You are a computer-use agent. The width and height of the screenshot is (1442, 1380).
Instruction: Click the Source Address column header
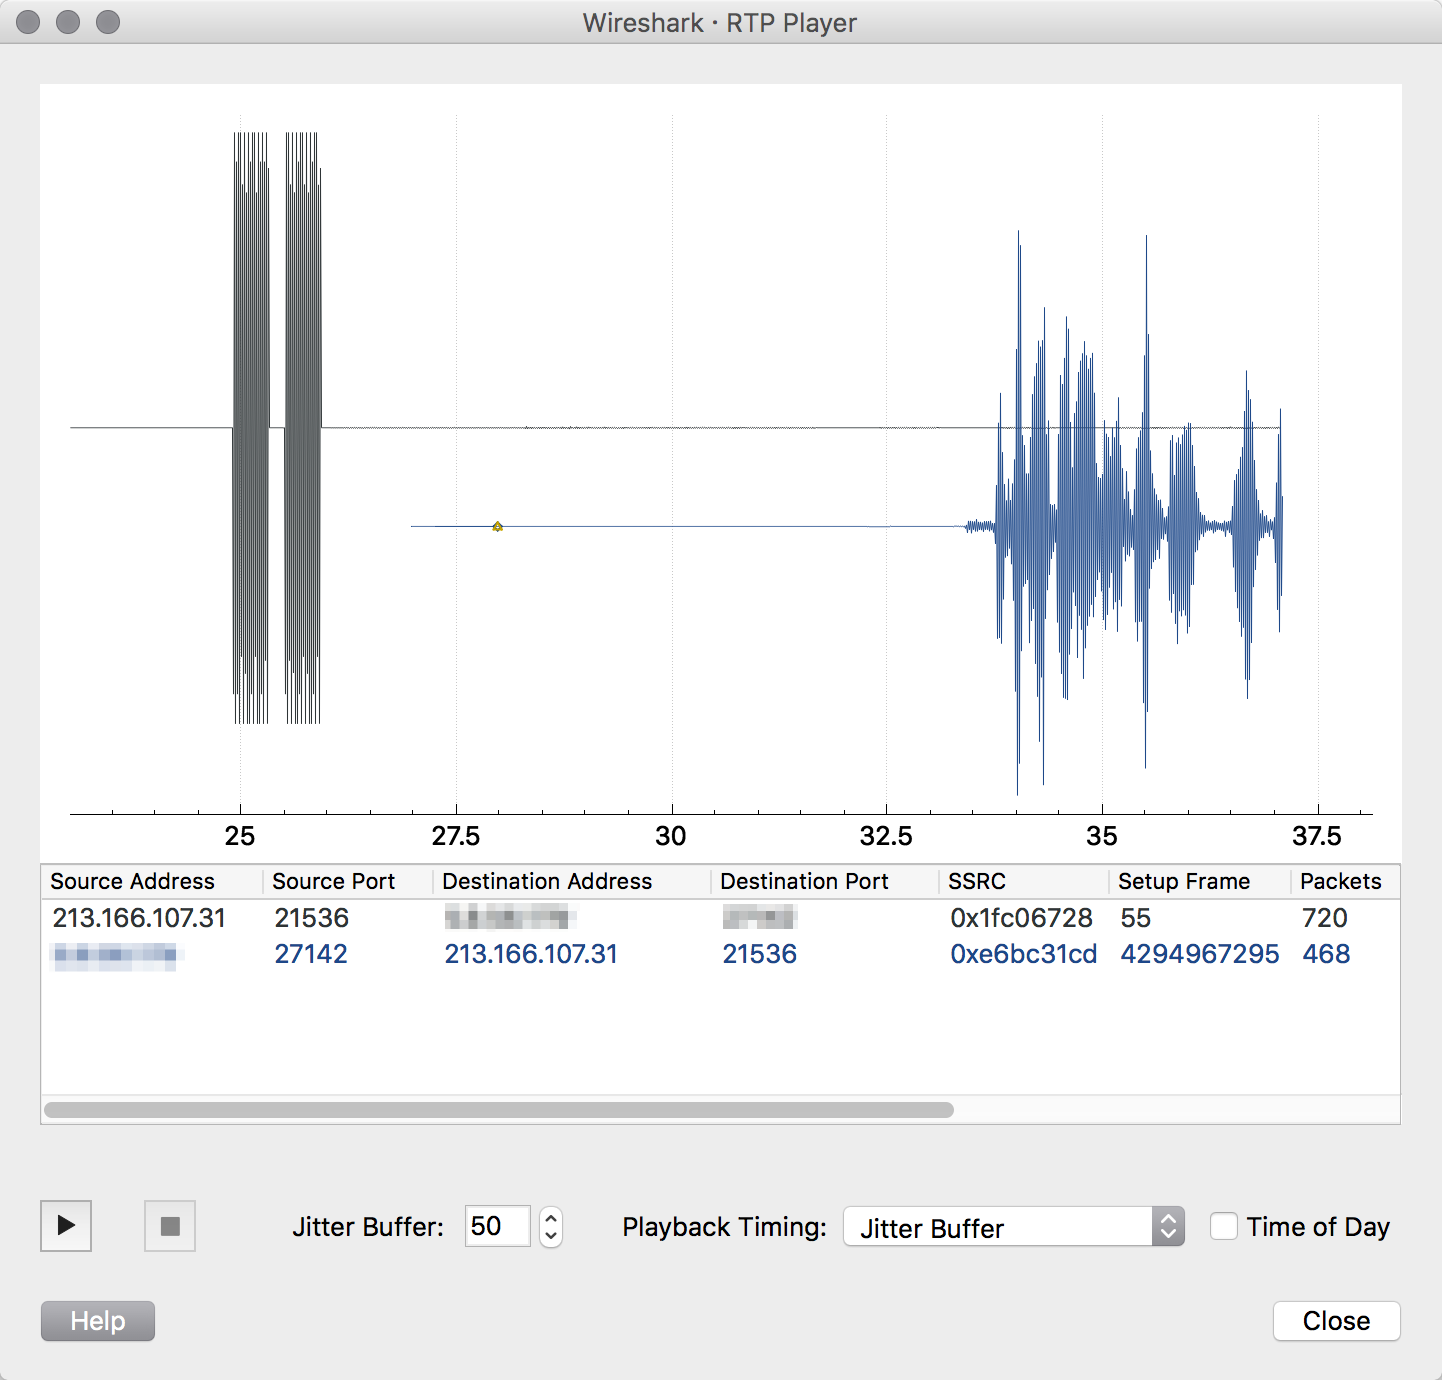click(x=152, y=882)
